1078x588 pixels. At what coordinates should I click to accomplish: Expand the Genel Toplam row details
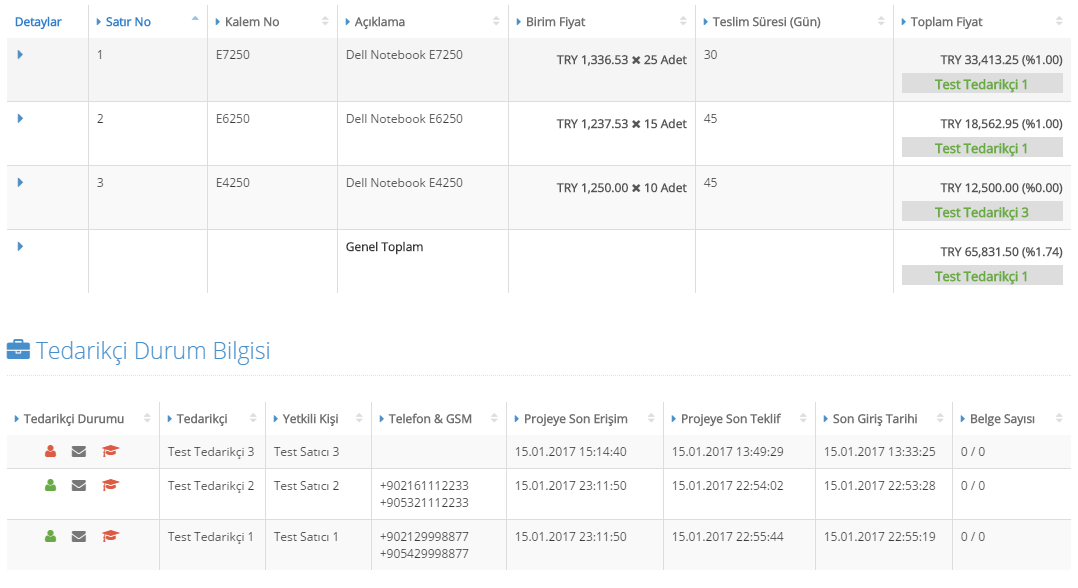[x=20, y=246]
